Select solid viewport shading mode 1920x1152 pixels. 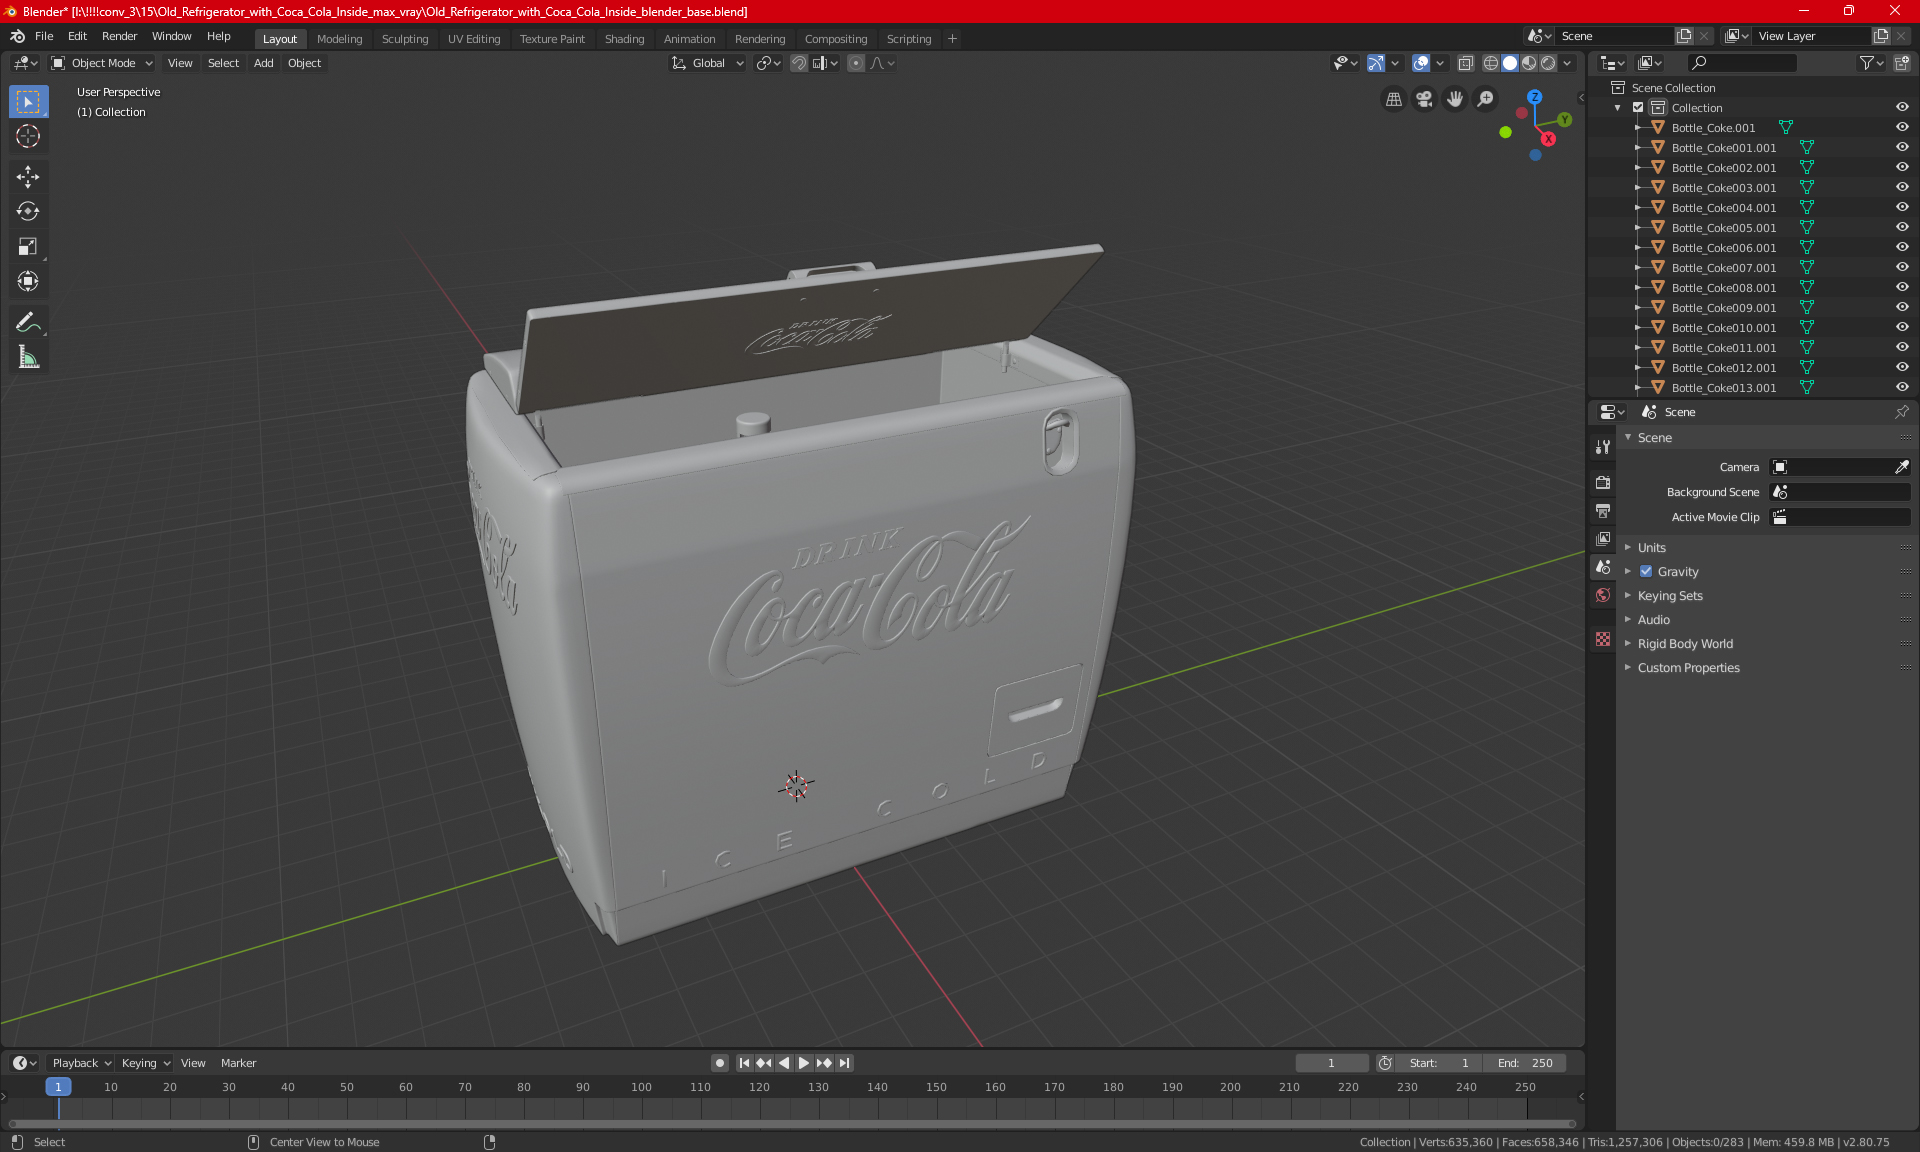point(1510,63)
